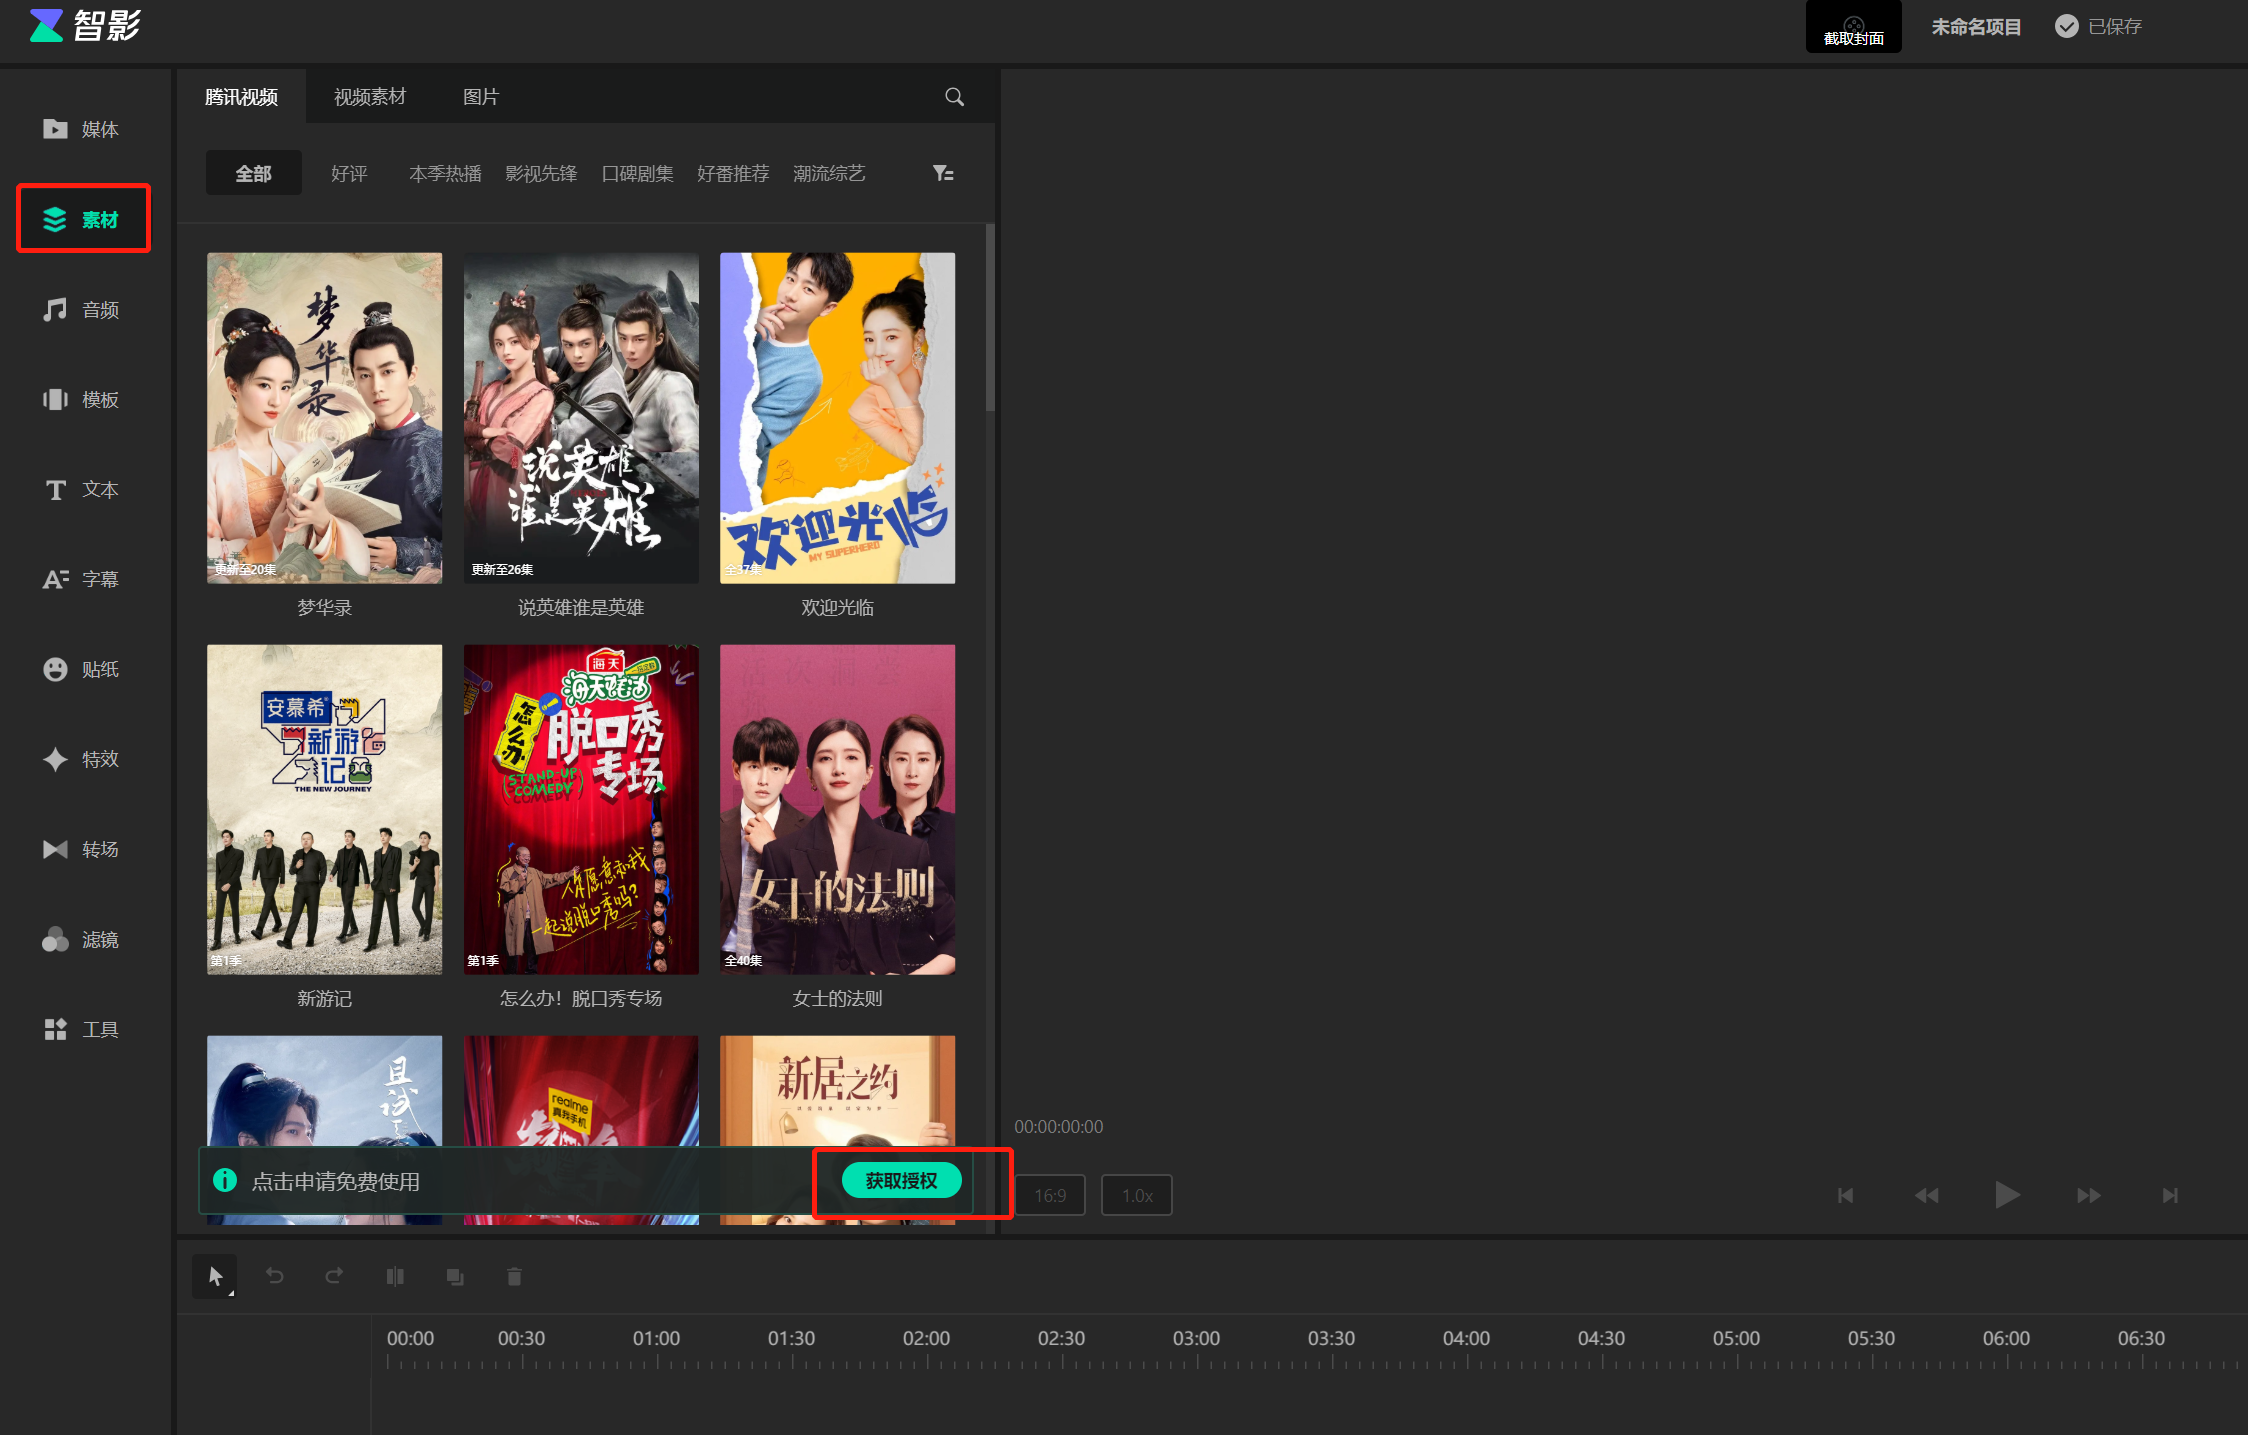
Task: Click the trash delete icon
Action: 514,1276
